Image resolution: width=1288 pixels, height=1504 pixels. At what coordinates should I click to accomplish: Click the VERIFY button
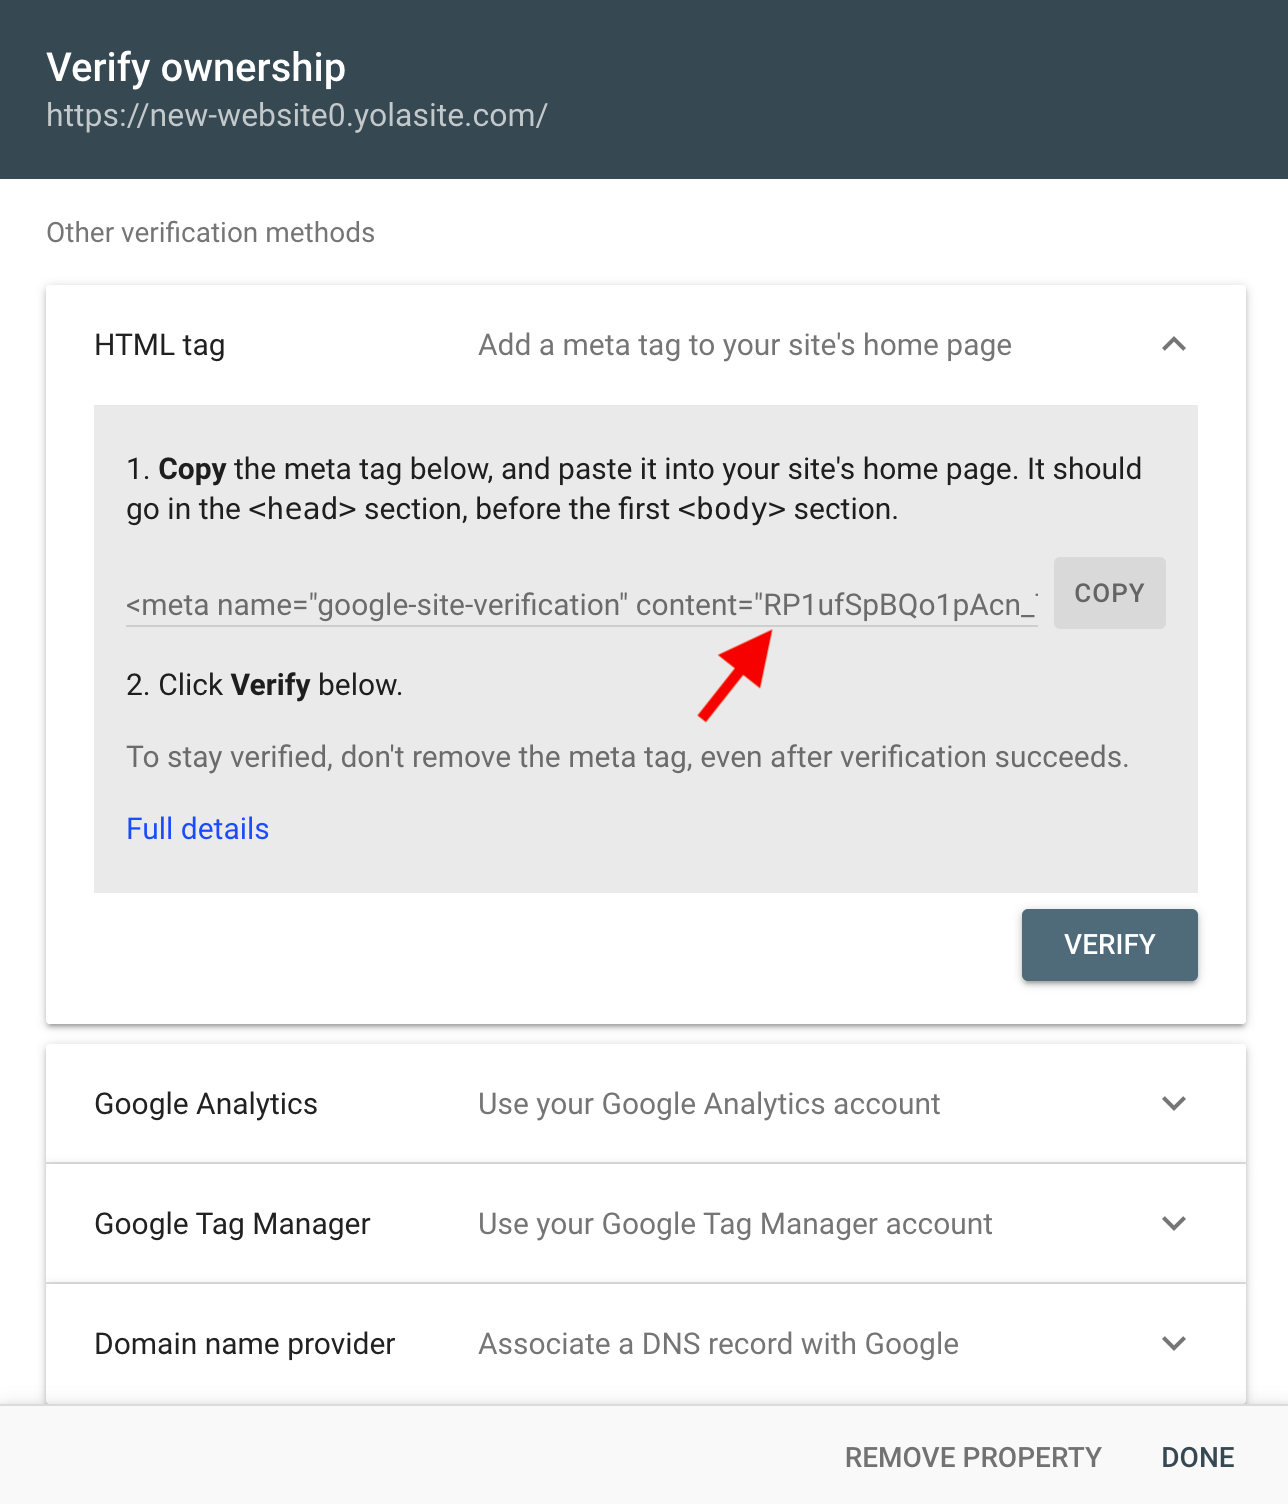pyautogui.click(x=1109, y=945)
